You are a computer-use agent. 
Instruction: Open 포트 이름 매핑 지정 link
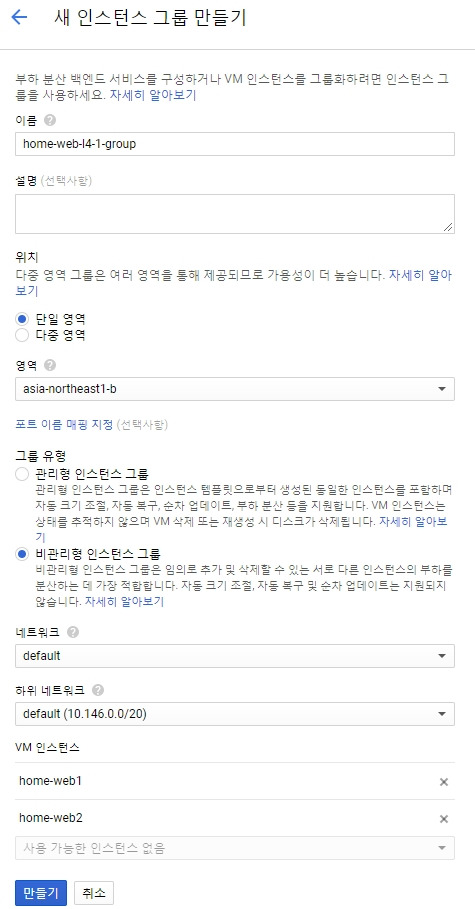click(x=64, y=425)
